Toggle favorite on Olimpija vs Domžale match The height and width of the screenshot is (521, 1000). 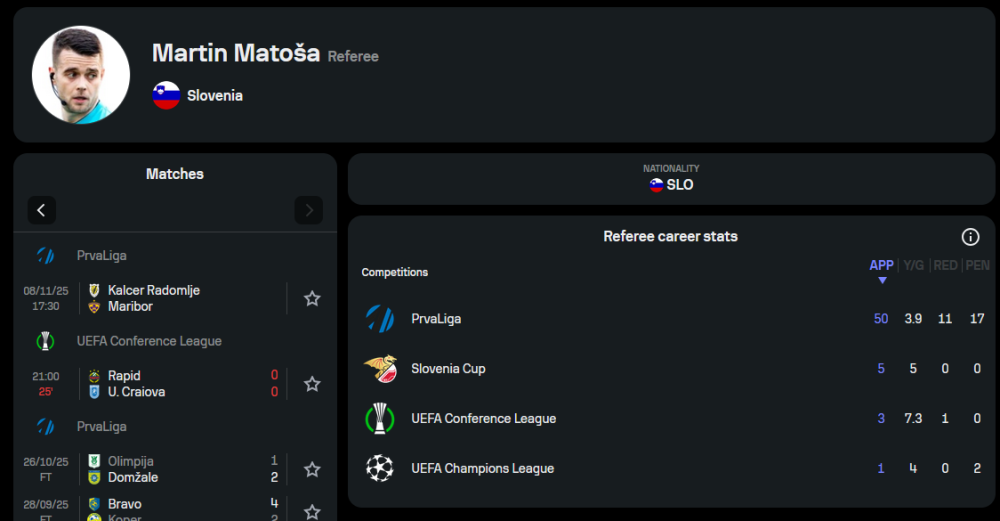click(x=312, y=469)
